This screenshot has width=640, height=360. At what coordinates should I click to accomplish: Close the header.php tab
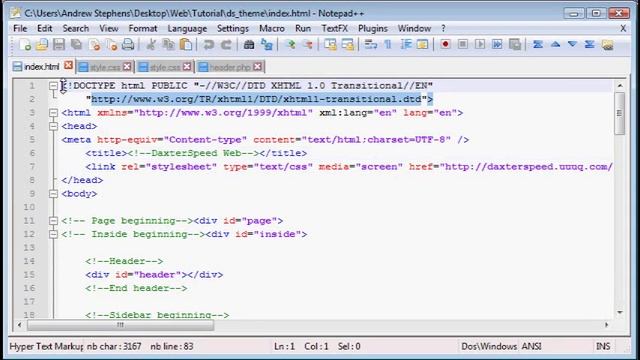click(x=257, y=66)
